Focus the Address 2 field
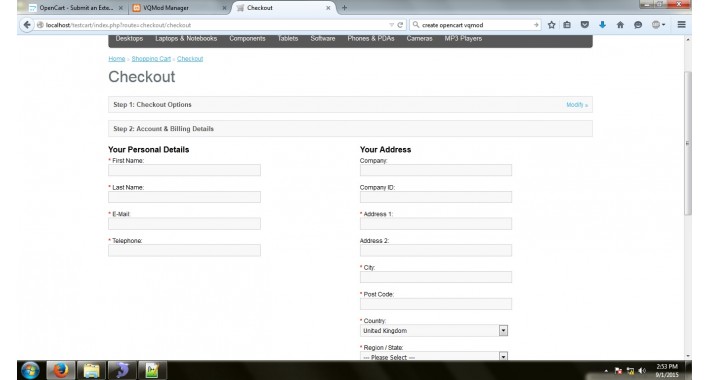Viewport: 710px width, 380px height. (436, 250)
